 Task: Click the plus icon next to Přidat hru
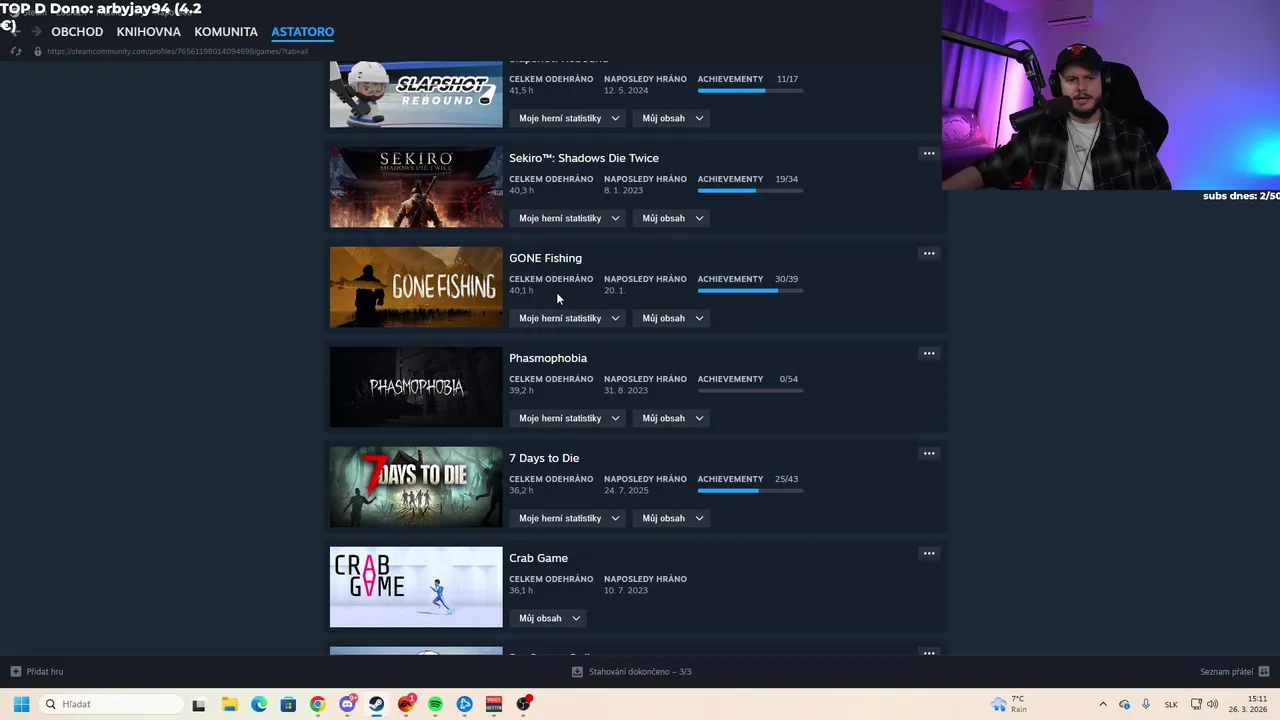[x=15, y=671]
